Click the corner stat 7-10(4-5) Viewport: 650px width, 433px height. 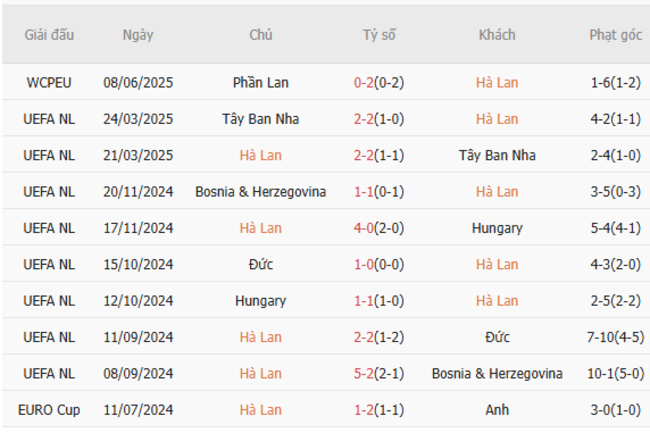click(x=615, y=337)
